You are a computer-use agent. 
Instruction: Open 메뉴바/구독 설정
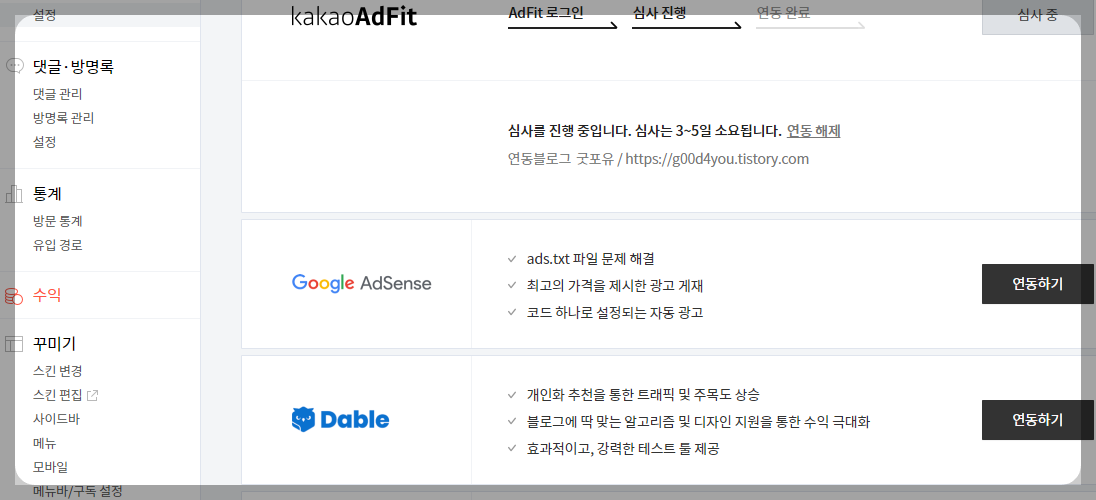click(78, 490)
